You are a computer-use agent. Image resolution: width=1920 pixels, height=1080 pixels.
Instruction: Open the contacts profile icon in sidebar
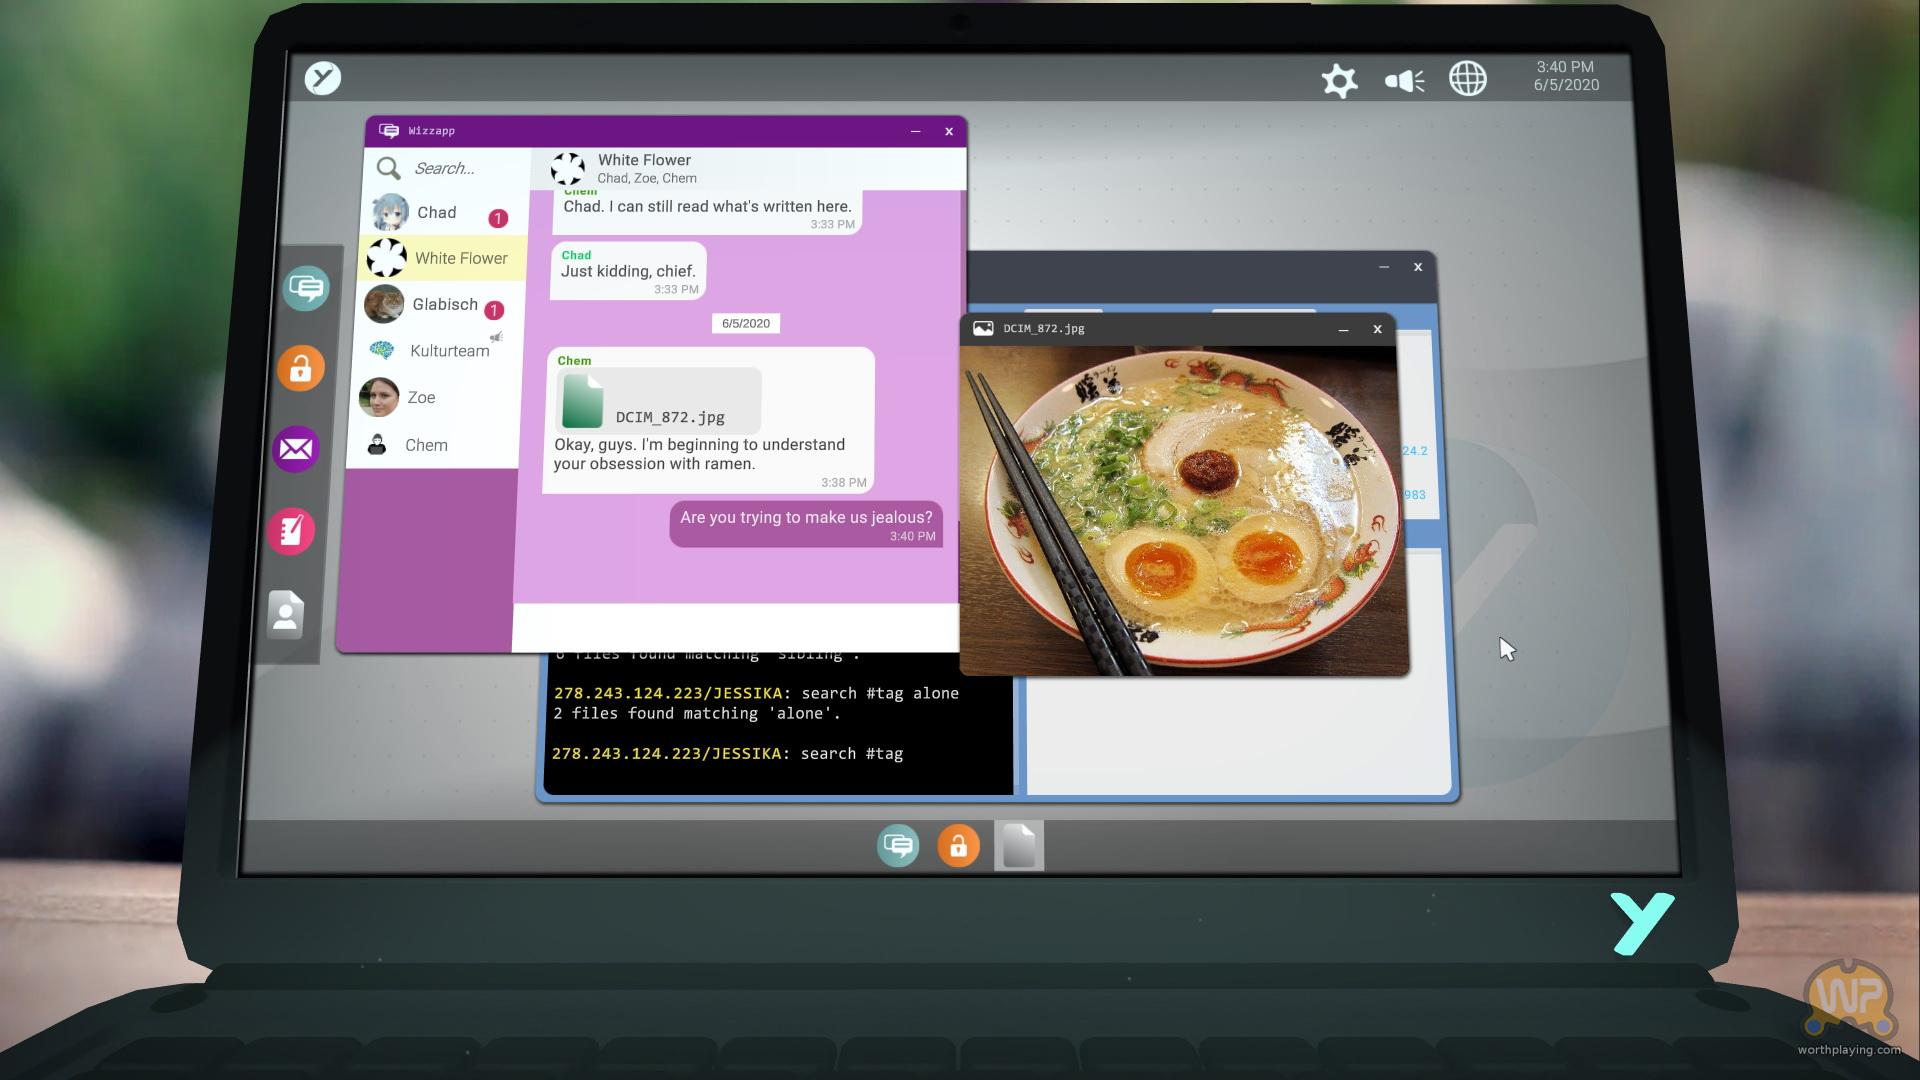[285, 613]
